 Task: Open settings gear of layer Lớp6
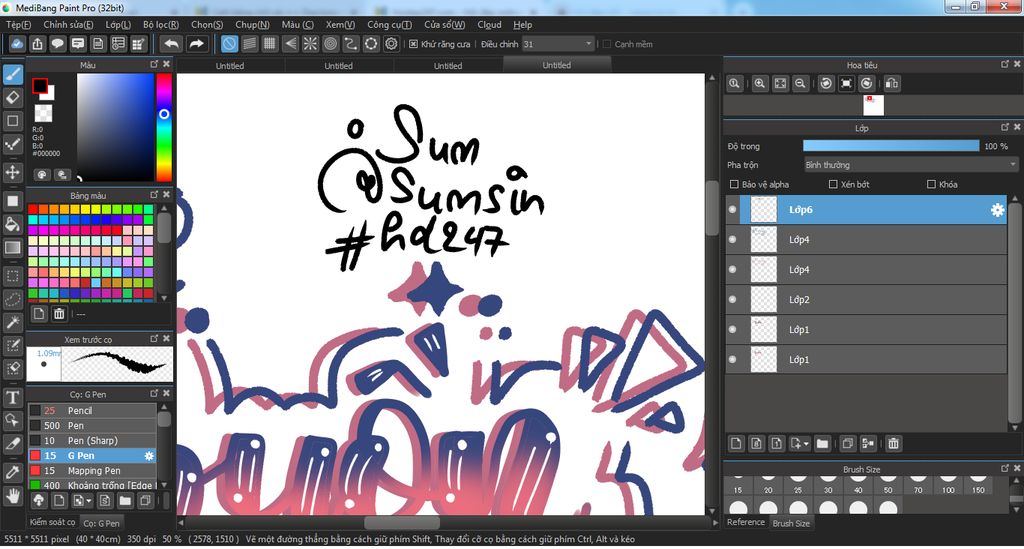pyautogui.click(x=997, y=210)
